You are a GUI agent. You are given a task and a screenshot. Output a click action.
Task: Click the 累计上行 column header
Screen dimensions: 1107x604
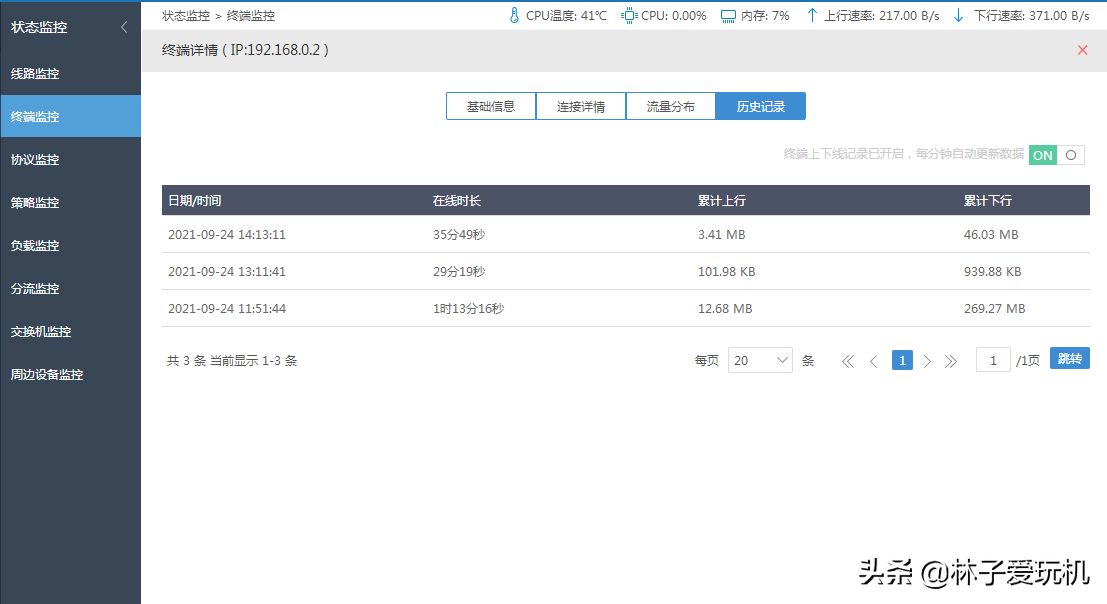coord(722,201)
